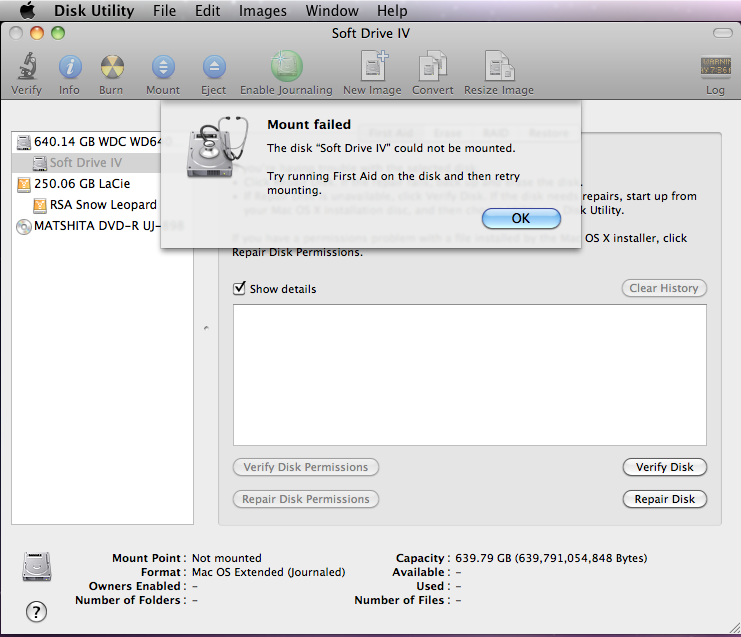Toggle the Show details checkbox

[239, 288]
